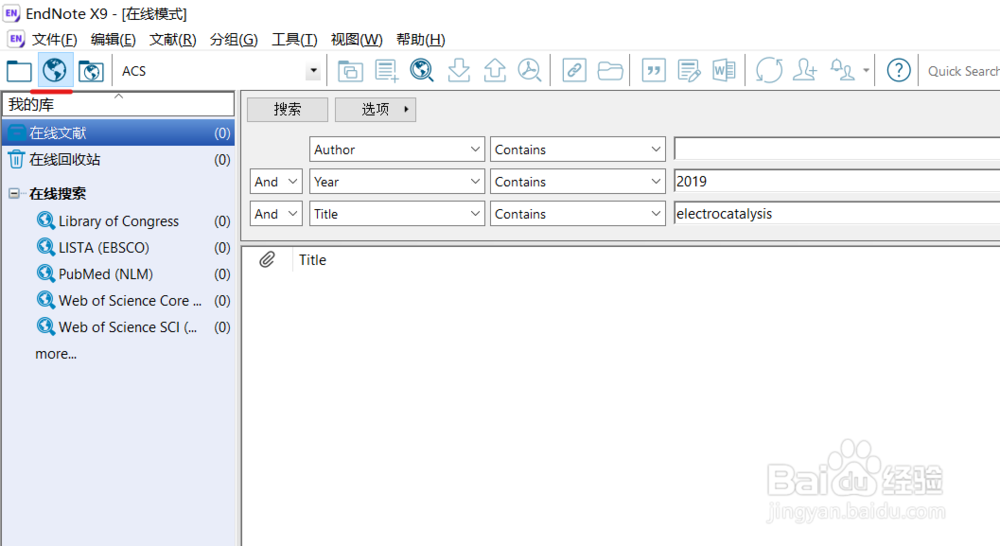Viewport: 1000px width, 546px height.
Task: Switch to Local Library Mode icon
Action: 19,71
